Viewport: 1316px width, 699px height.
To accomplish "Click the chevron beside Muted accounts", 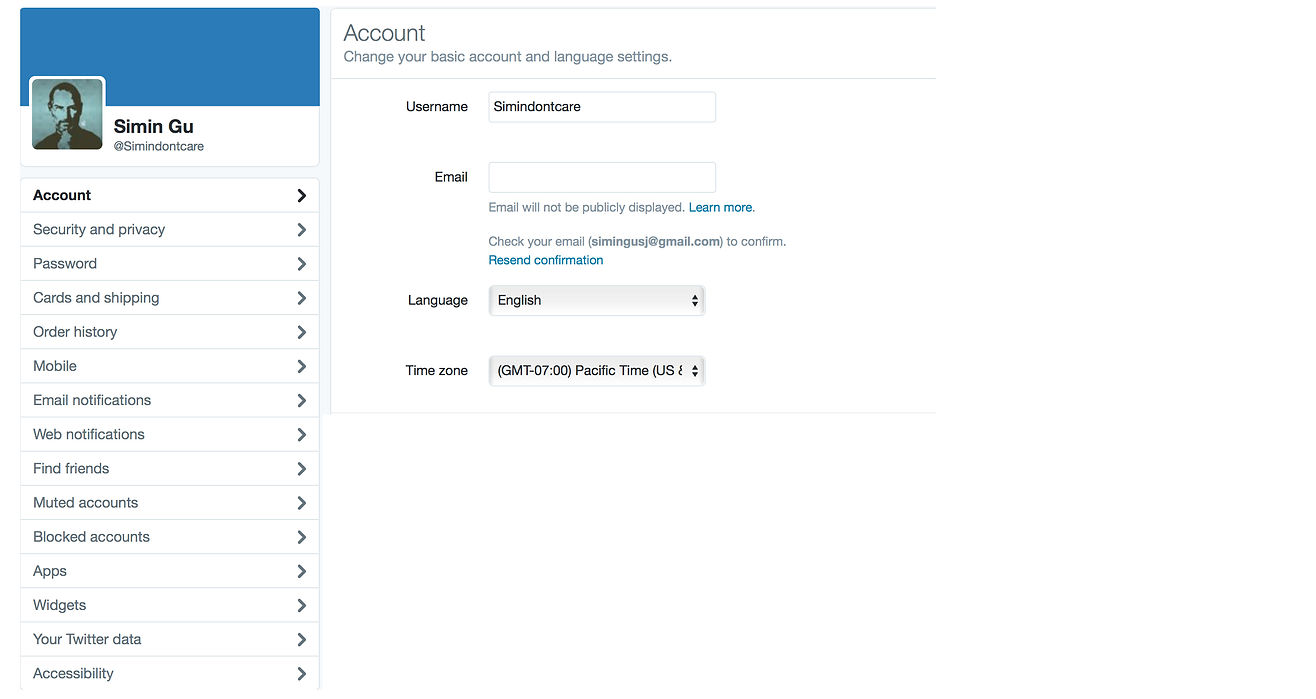I will [301, 503].
